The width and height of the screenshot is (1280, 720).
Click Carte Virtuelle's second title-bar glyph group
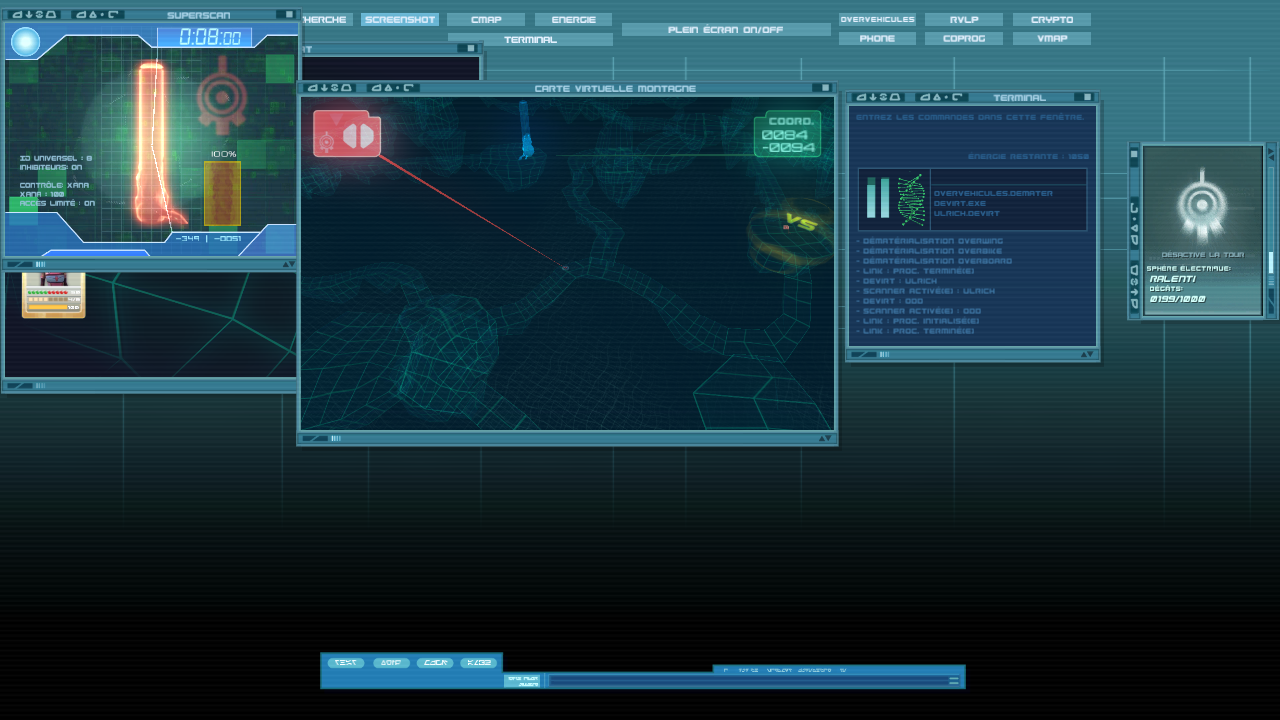click(394, 88)
